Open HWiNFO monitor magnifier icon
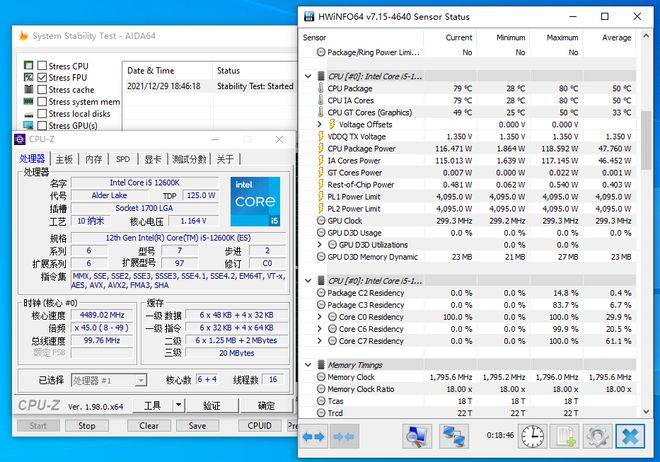Viewport: 660px width, 462px height. 416,436
